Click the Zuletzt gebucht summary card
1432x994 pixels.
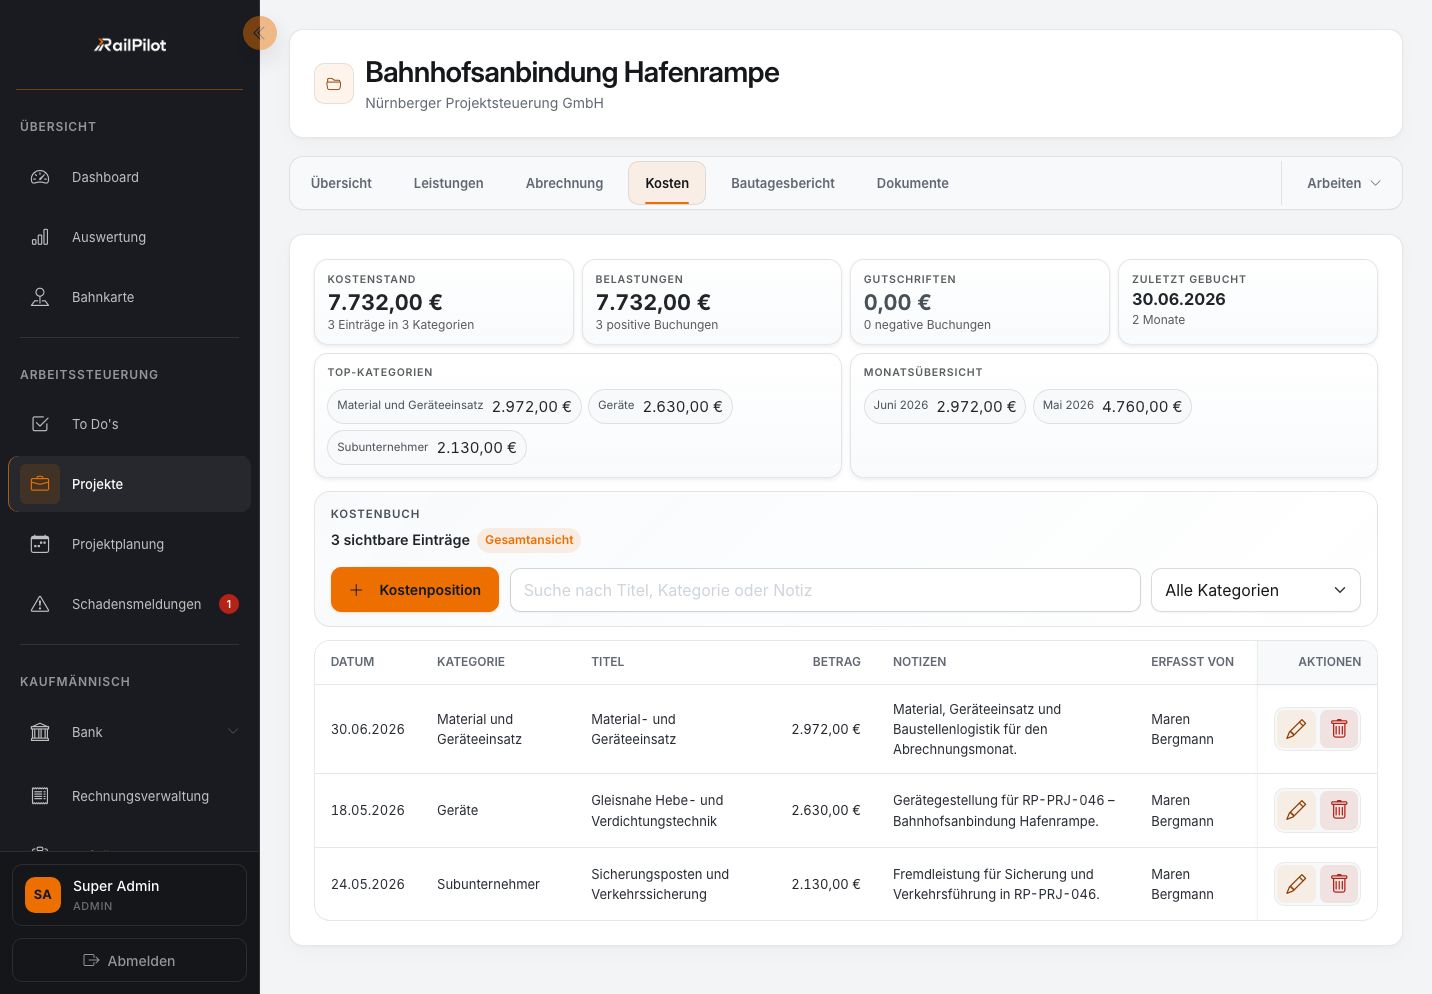(x=1248, y=302)
